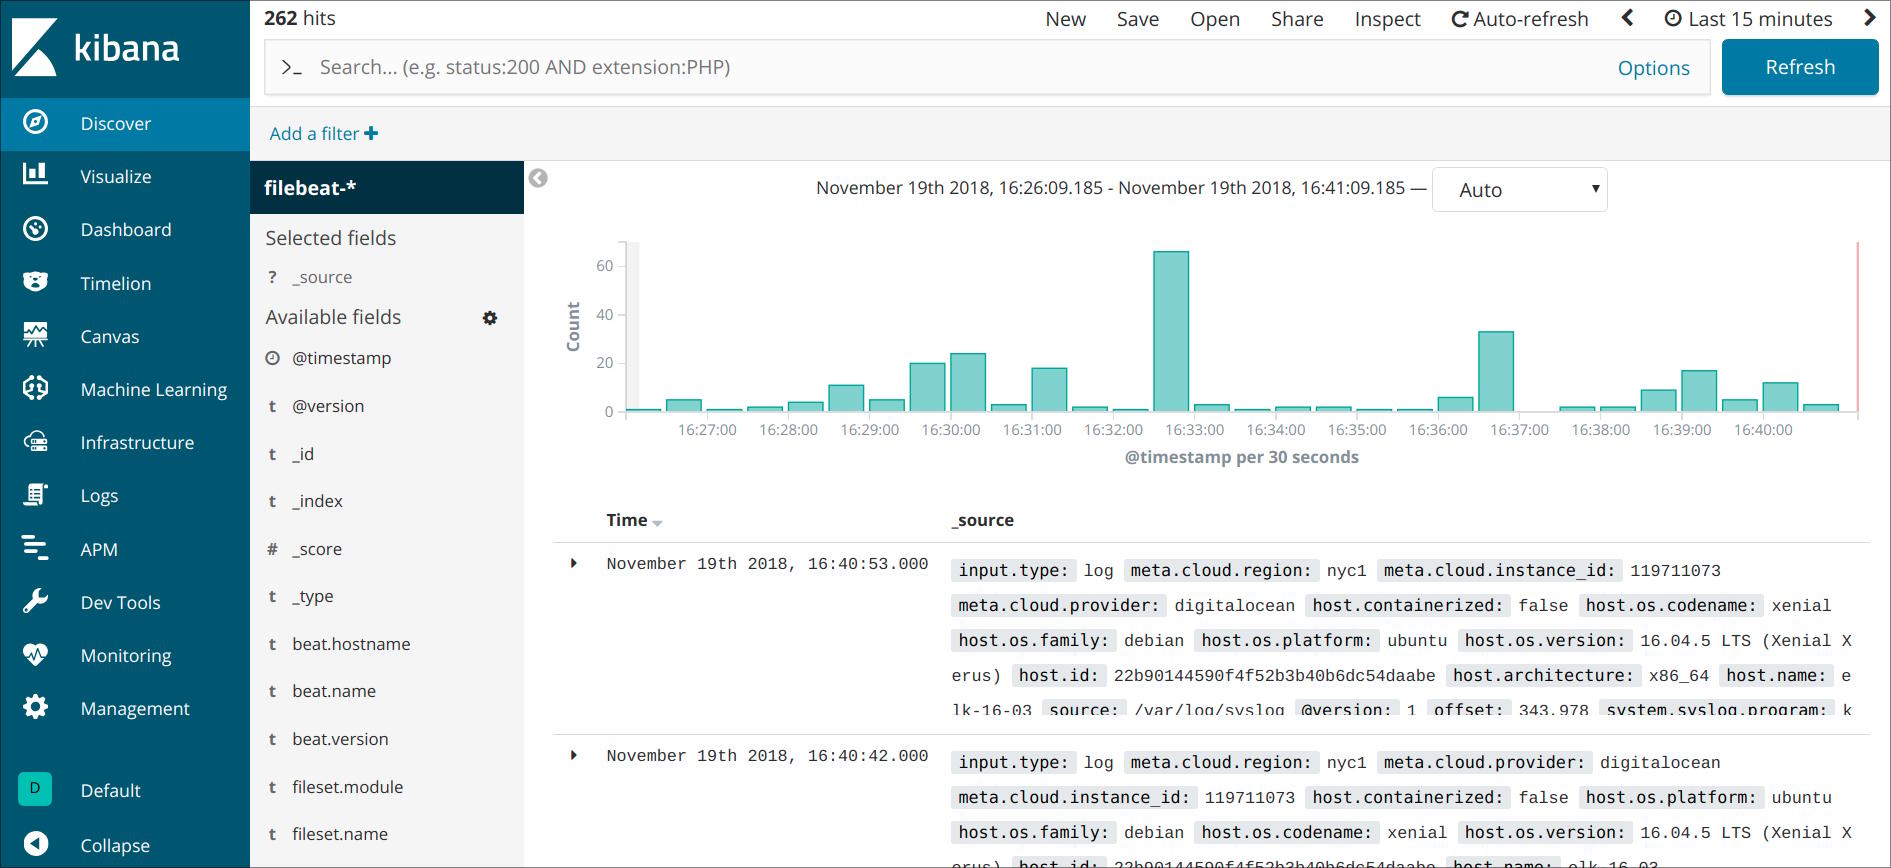The width and height of the screenshot is (1891, 868).
Task: Open Available fields settings gear
Action: (490, 318)
